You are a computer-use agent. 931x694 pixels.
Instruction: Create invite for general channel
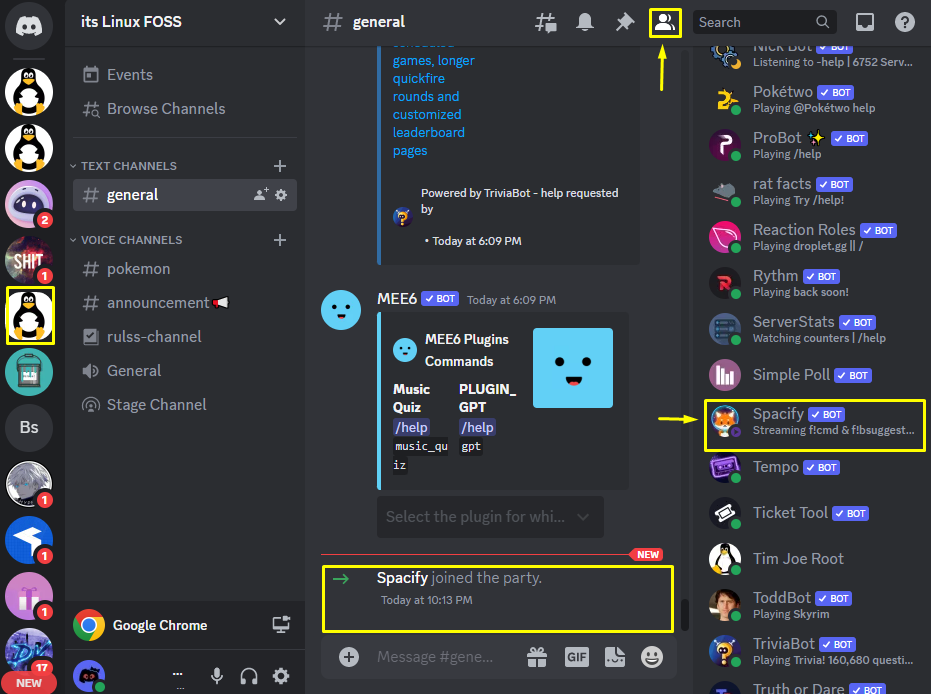(261, 195)
